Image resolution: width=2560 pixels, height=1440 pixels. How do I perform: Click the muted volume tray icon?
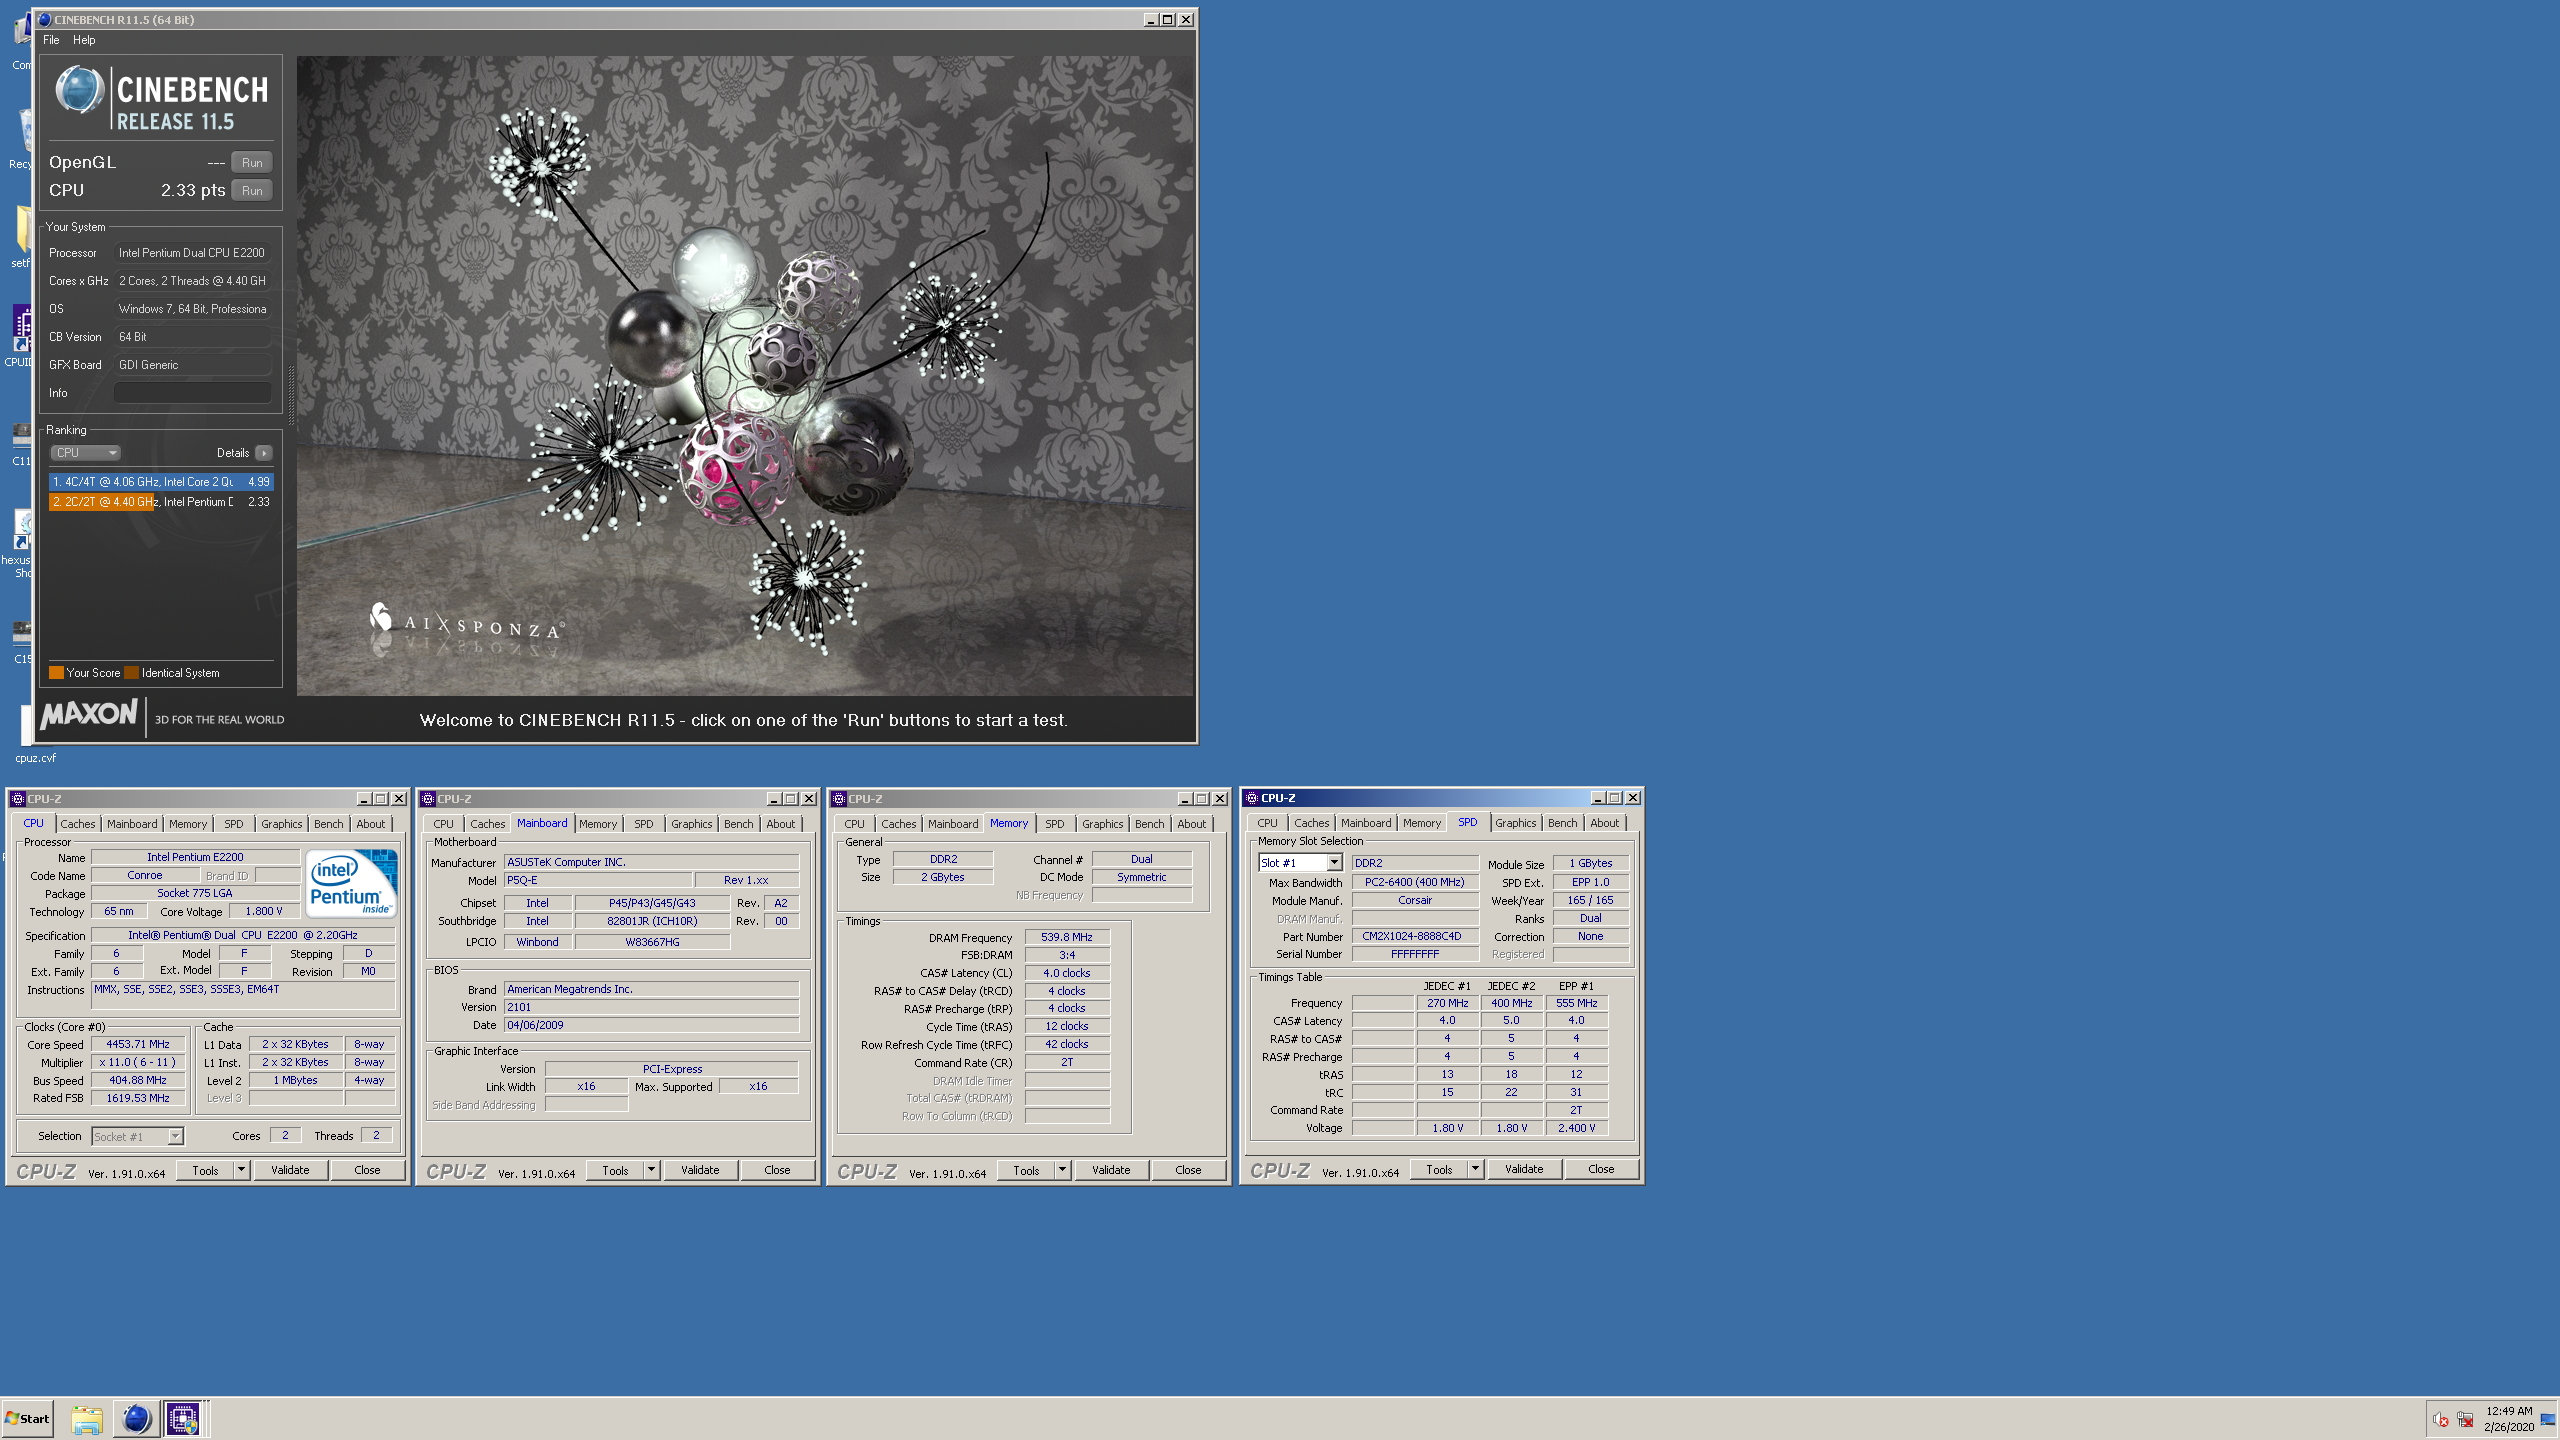pos(2440,1420)
